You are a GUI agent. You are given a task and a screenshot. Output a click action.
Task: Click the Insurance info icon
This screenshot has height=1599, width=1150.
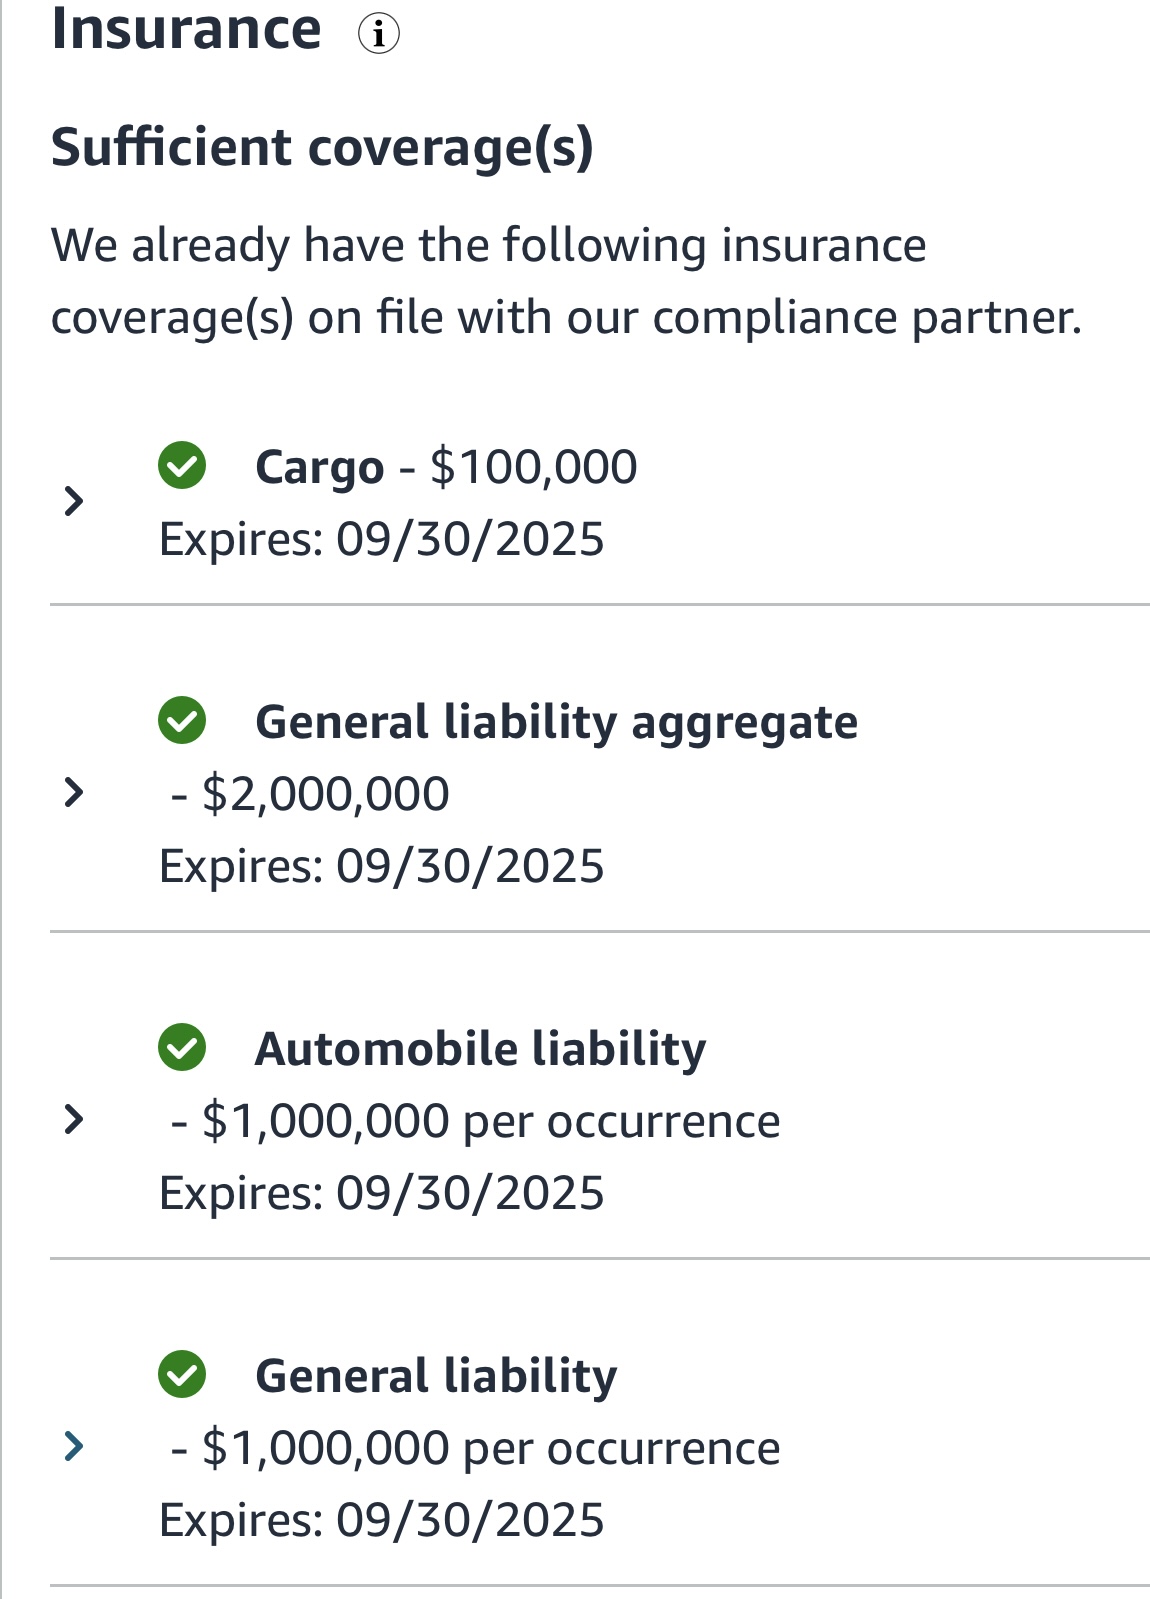tap(379, 33)
